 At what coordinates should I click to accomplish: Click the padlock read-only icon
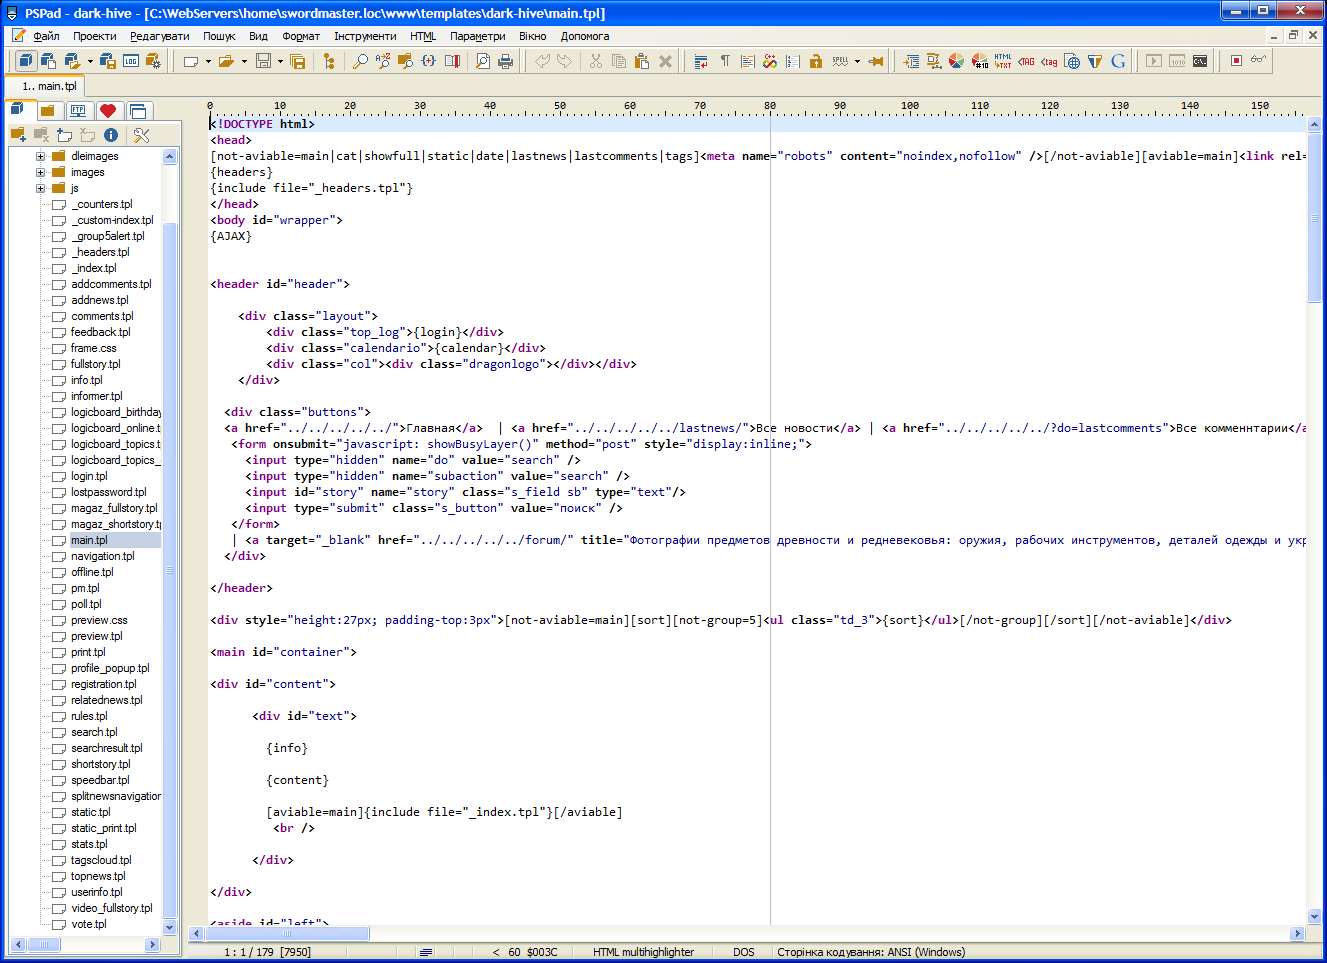[816, 61]
